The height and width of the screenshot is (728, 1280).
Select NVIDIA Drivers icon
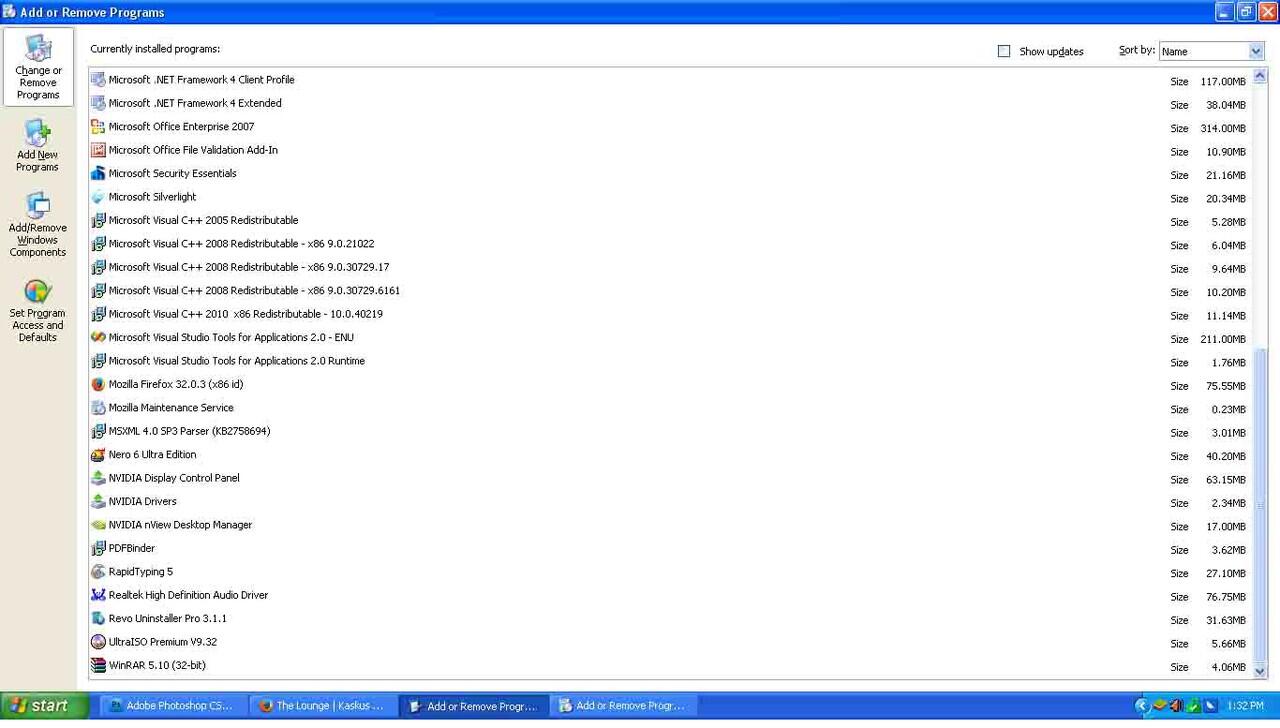(x=98, y=502)
